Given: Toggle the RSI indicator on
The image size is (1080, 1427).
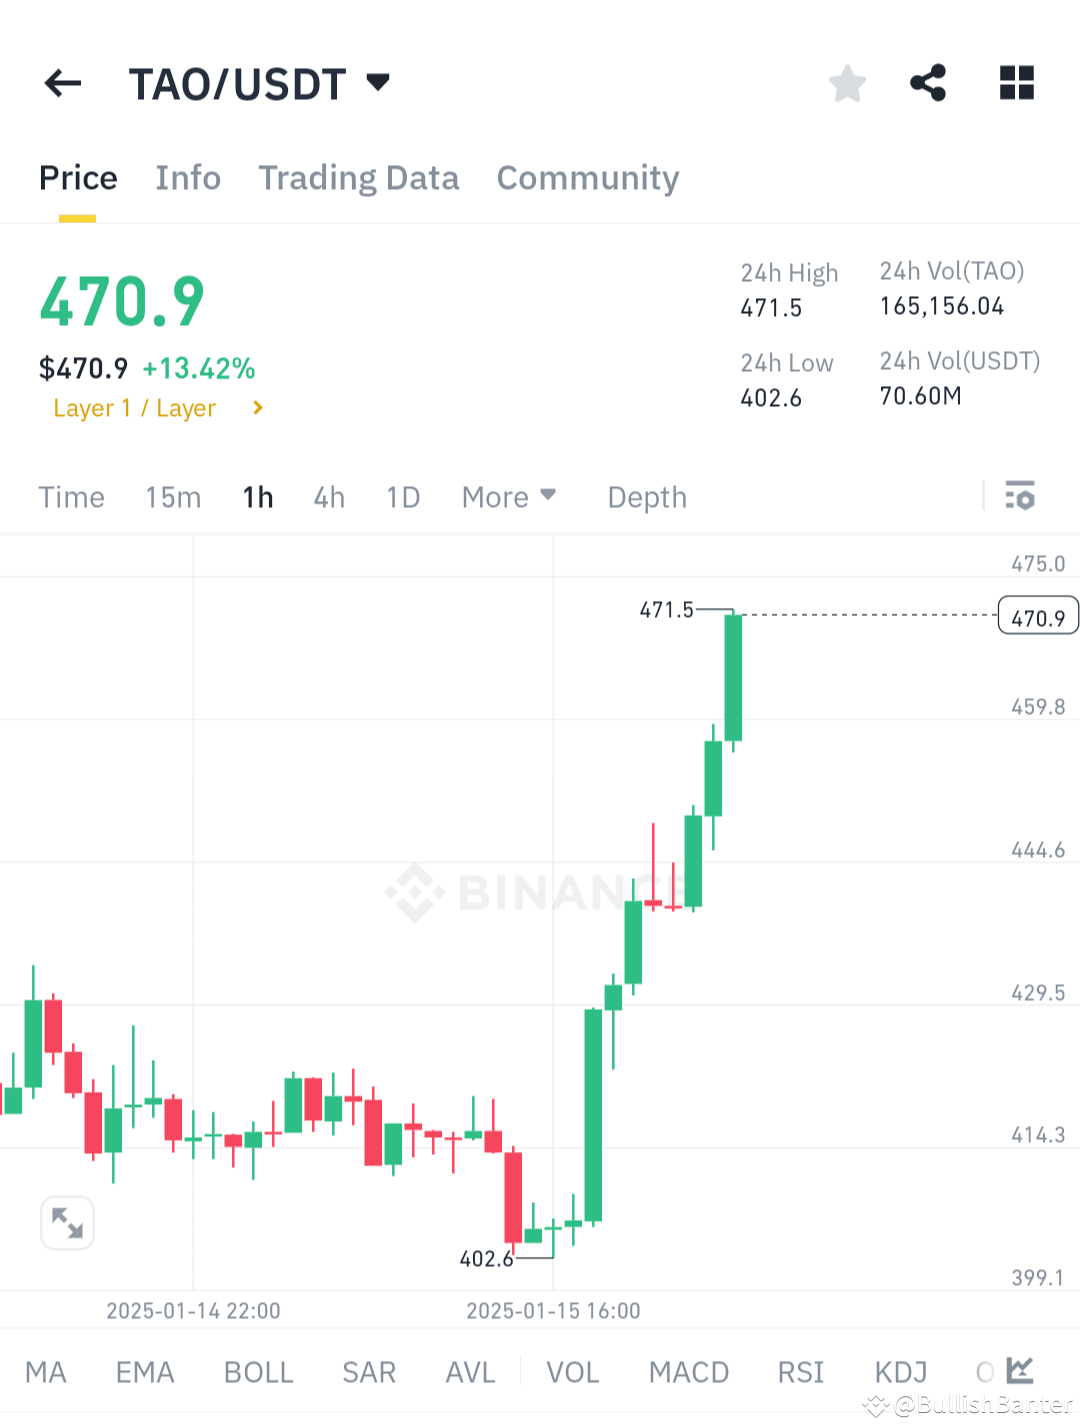Looking at the screenshot, I should click(800, 1372).
